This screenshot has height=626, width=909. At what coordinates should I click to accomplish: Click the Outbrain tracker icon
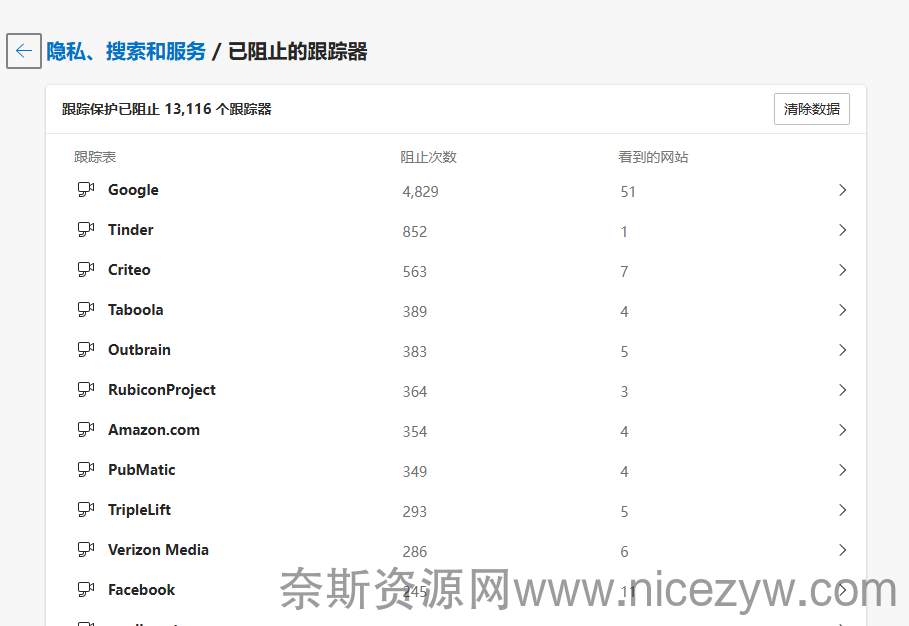pos(86,350)
